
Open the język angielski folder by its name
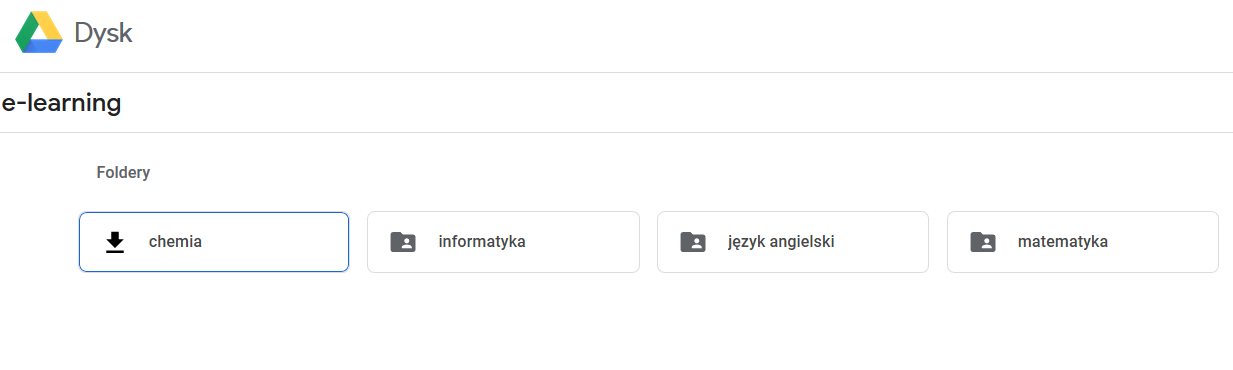coord(781,242)
